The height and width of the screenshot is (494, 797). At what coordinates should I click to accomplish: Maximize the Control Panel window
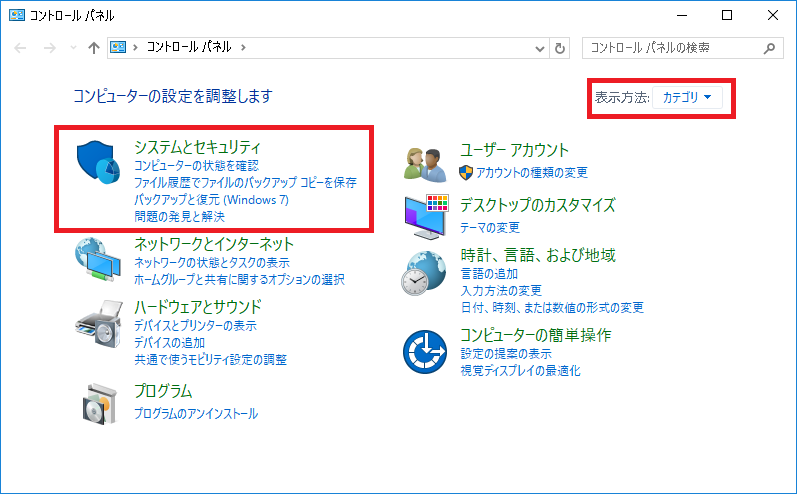tap(727, 15)
